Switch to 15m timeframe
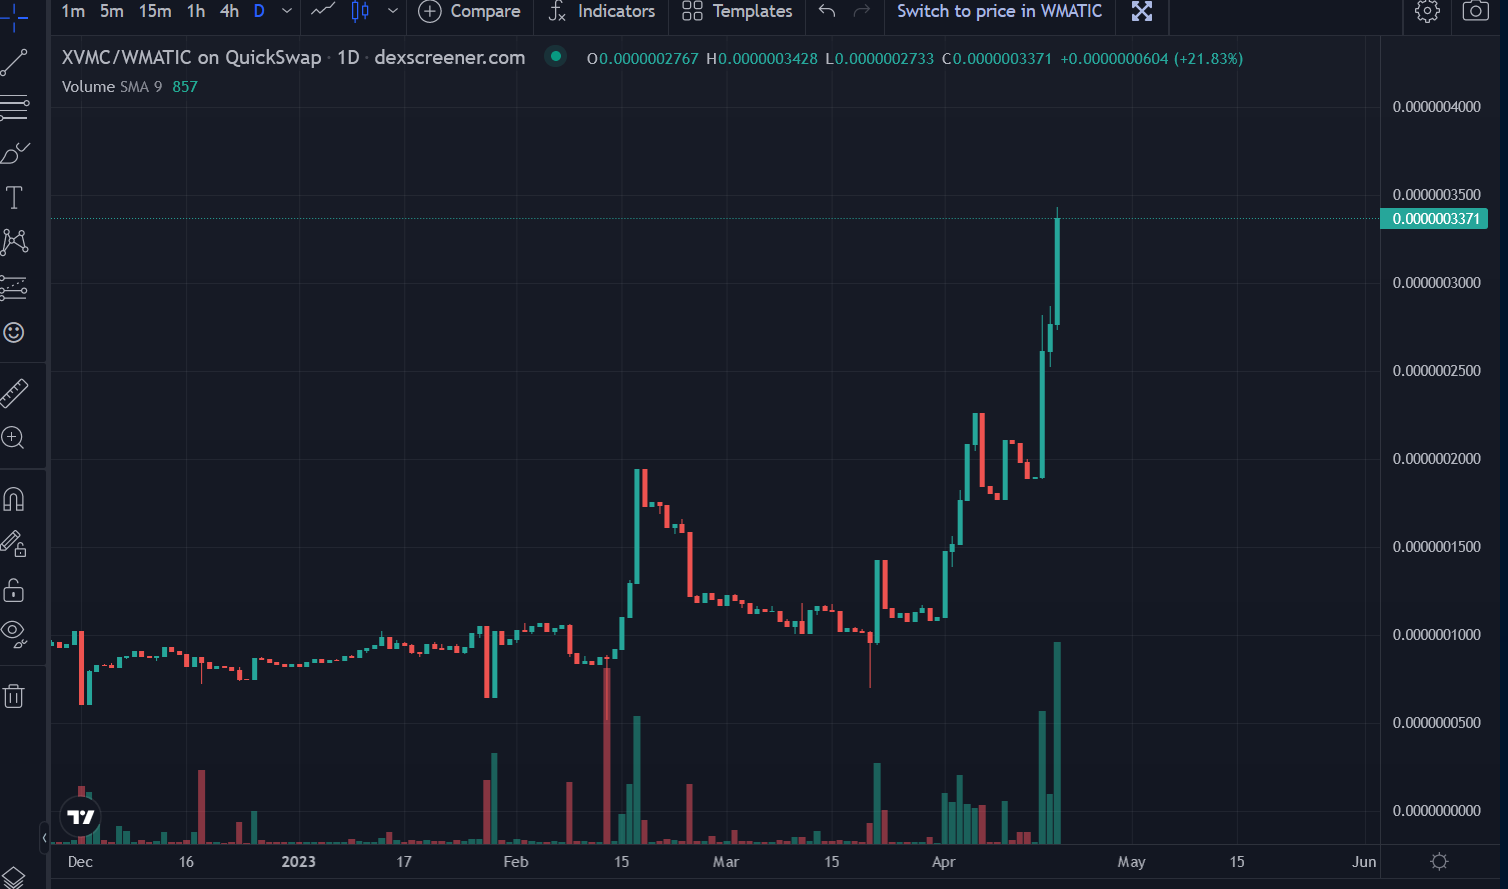 [155, 11]
